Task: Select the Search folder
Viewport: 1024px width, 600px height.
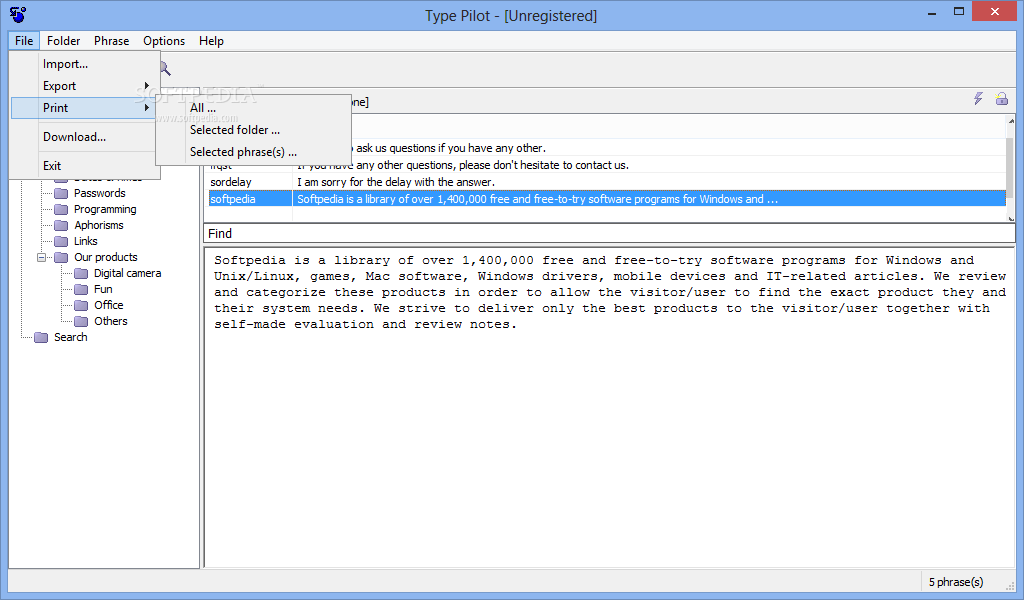Action: coord(71,337)
